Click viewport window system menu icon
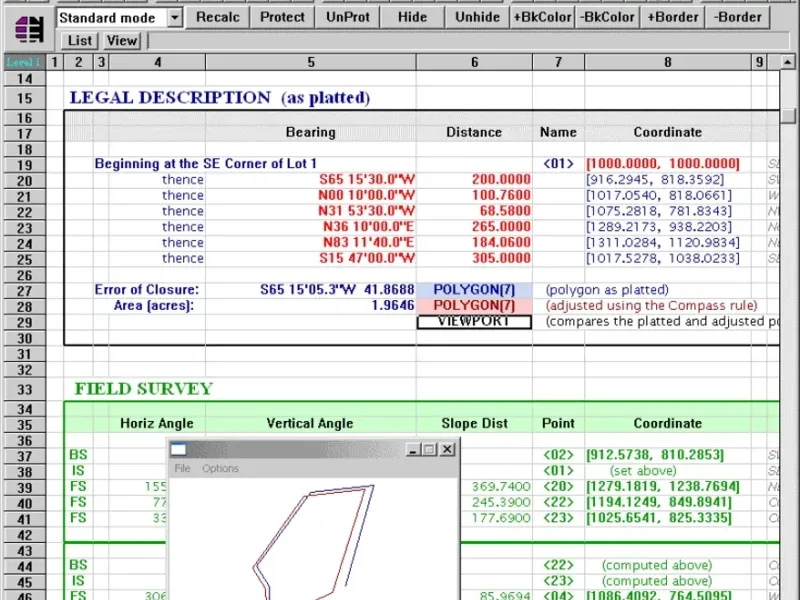Viewport: 800px width, 600px height. point(178,449)
